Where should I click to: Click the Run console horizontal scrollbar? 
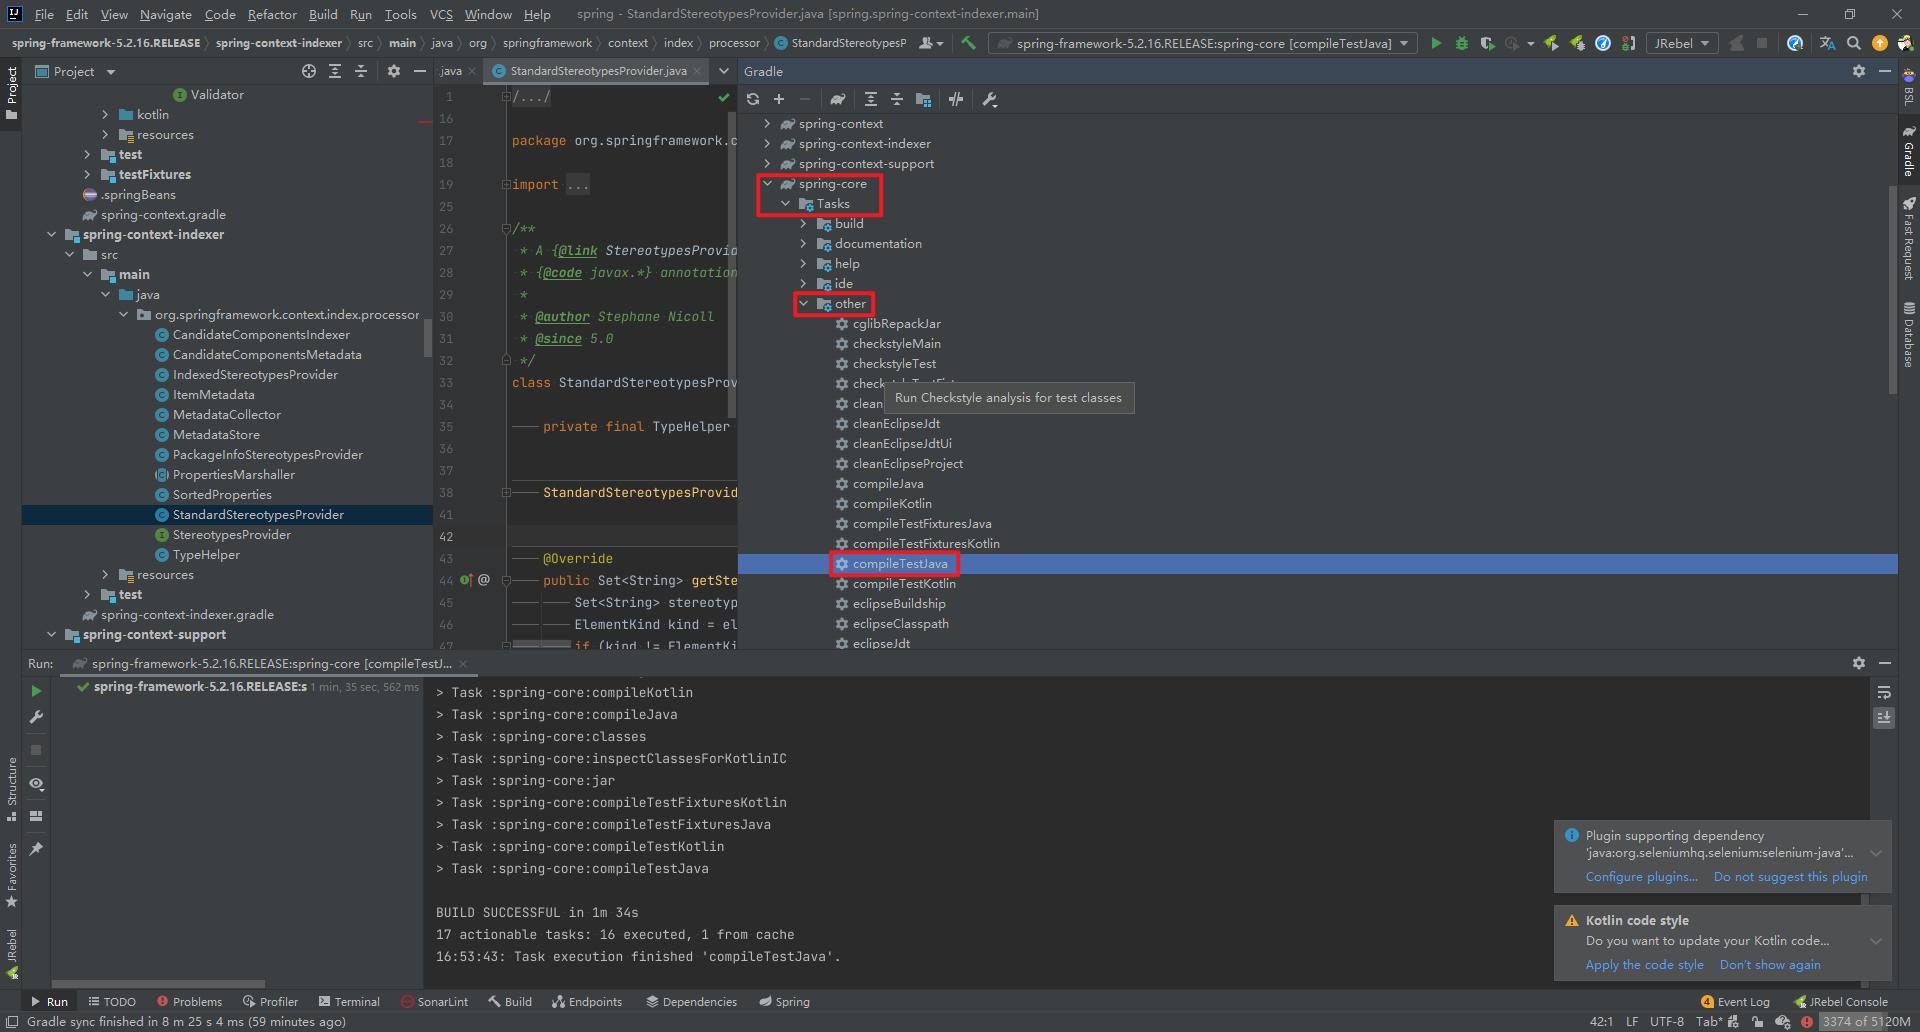(x=158, y=984)
